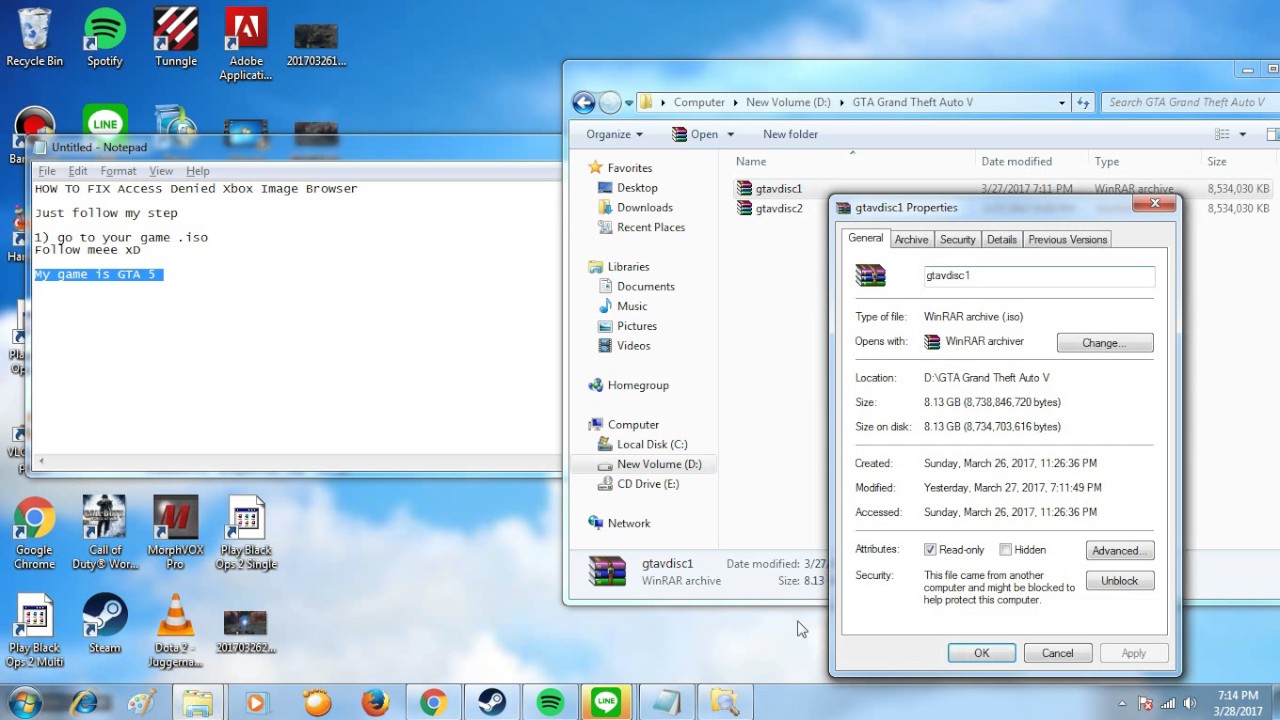Switch to the Security tab in Properties

[x=957, y=240]
